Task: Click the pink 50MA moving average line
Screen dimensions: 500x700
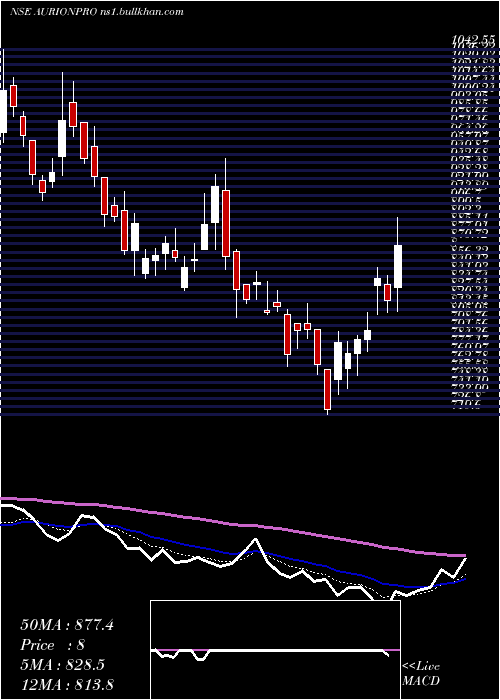Action: tap(232, 525)
